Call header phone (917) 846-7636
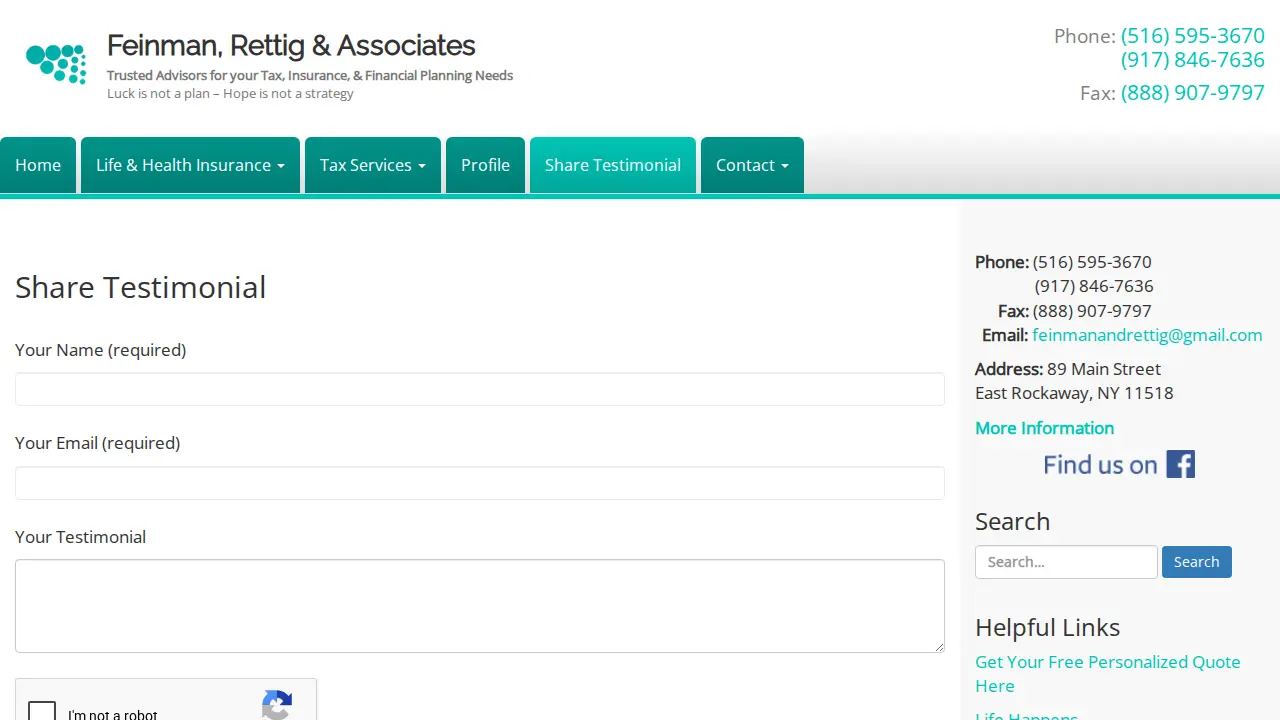 pyautogui.click(x=1193, y=60)
